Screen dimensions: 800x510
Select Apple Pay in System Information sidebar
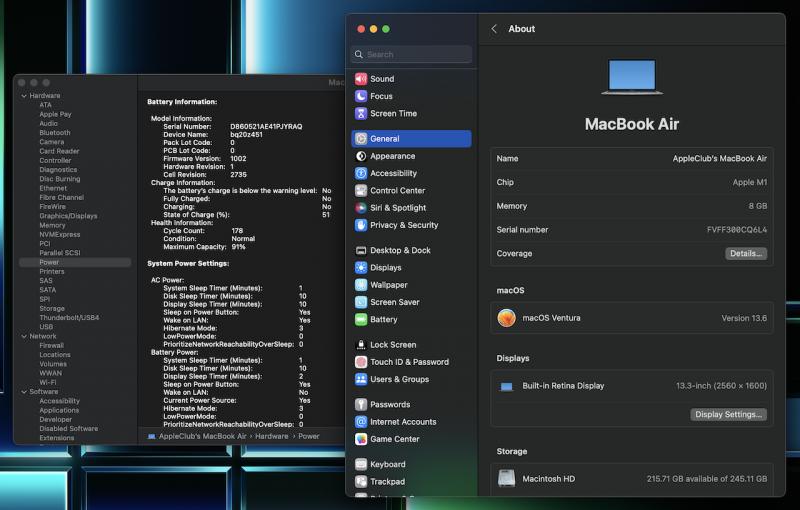(56, 114)
